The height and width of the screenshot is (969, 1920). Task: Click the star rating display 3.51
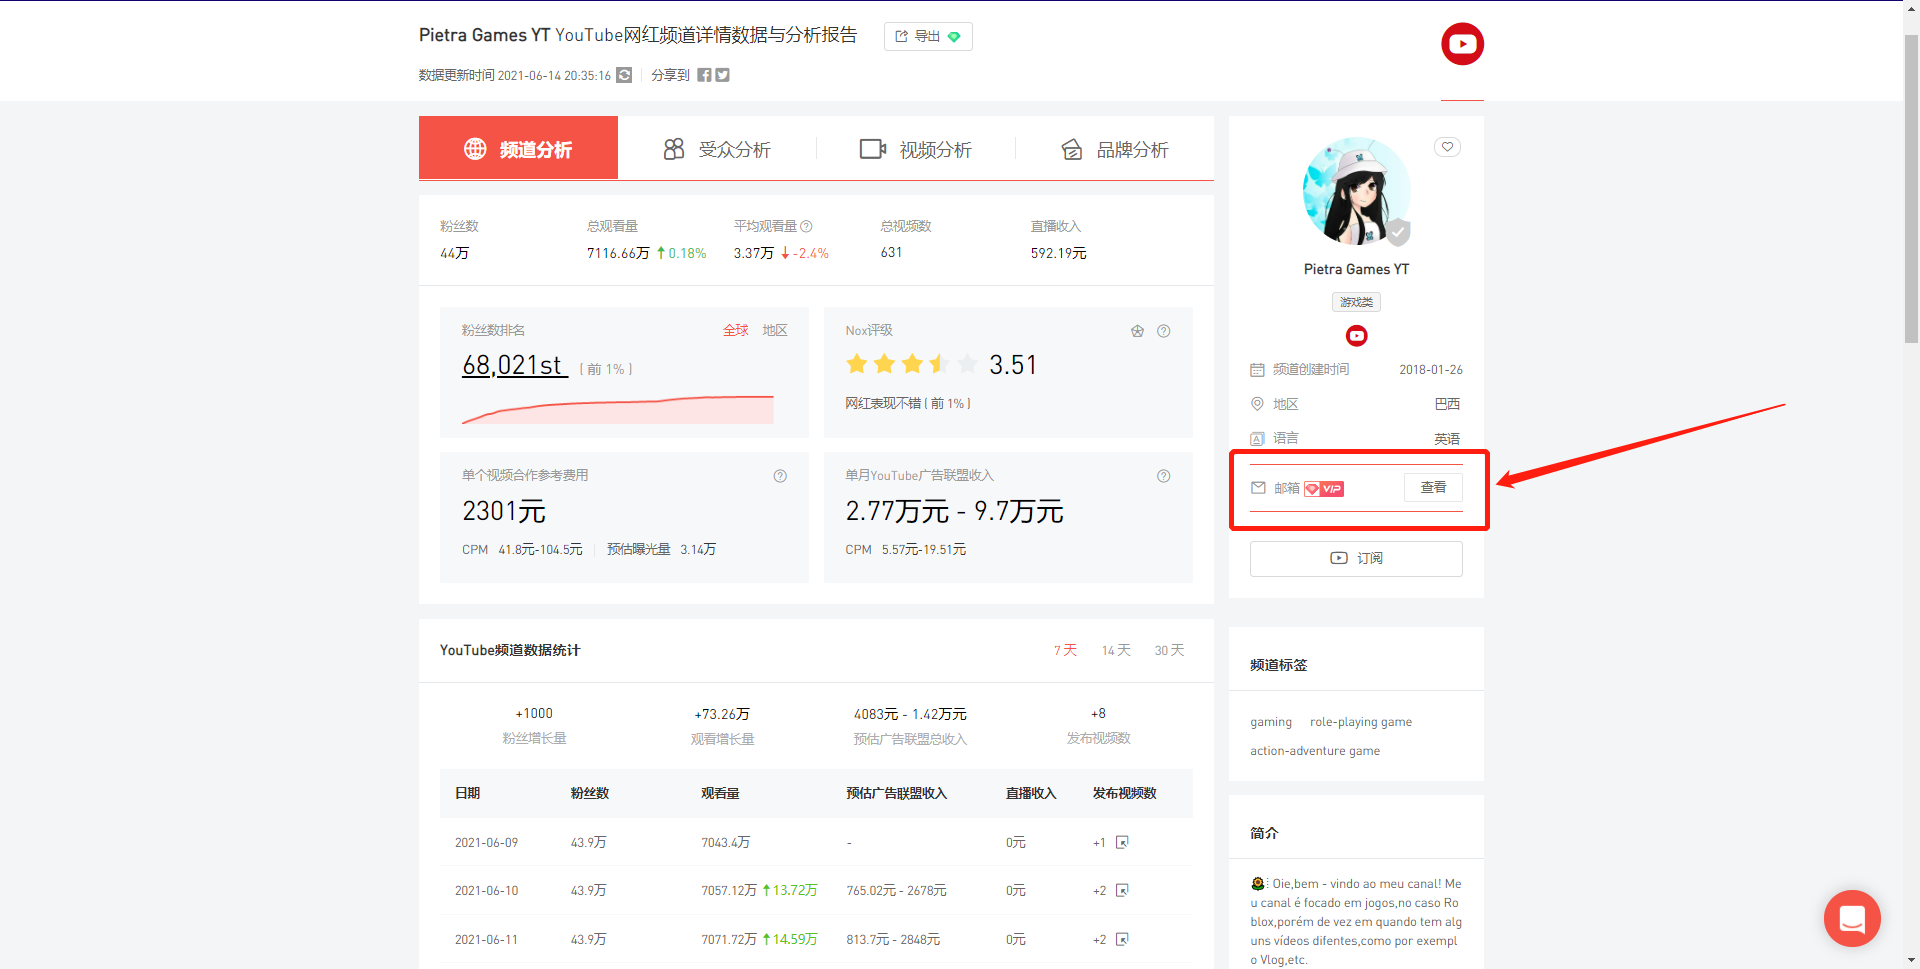(941, 365)
